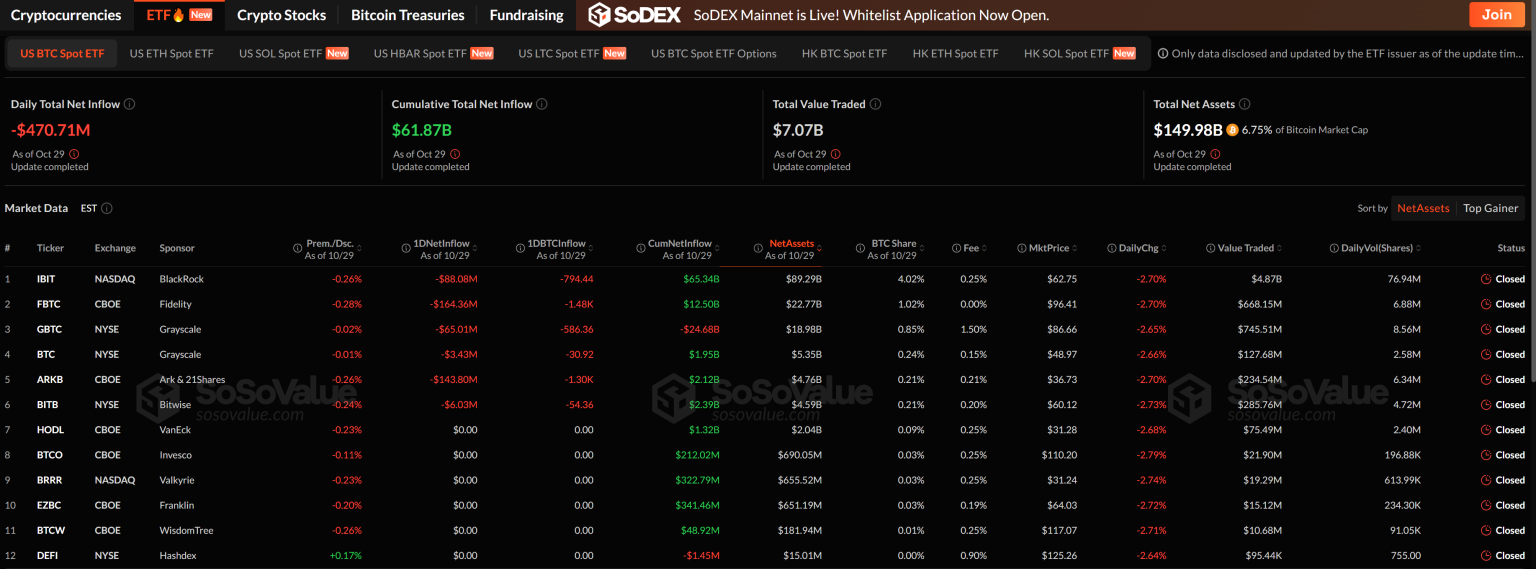Sort table by Prem./Dsc. column arrows
This screenshot has height=569, width=1536.
tap(360, 248)
